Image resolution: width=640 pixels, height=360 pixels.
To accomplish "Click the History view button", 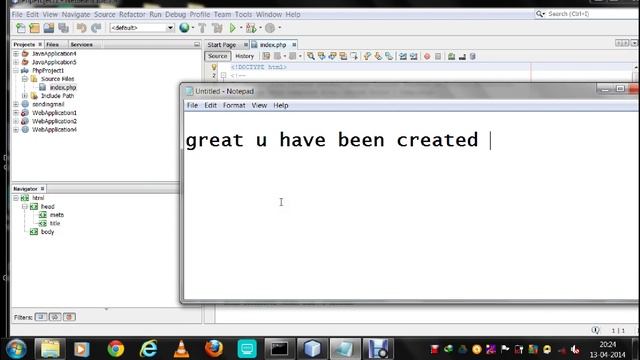I will tap(244, 56).
